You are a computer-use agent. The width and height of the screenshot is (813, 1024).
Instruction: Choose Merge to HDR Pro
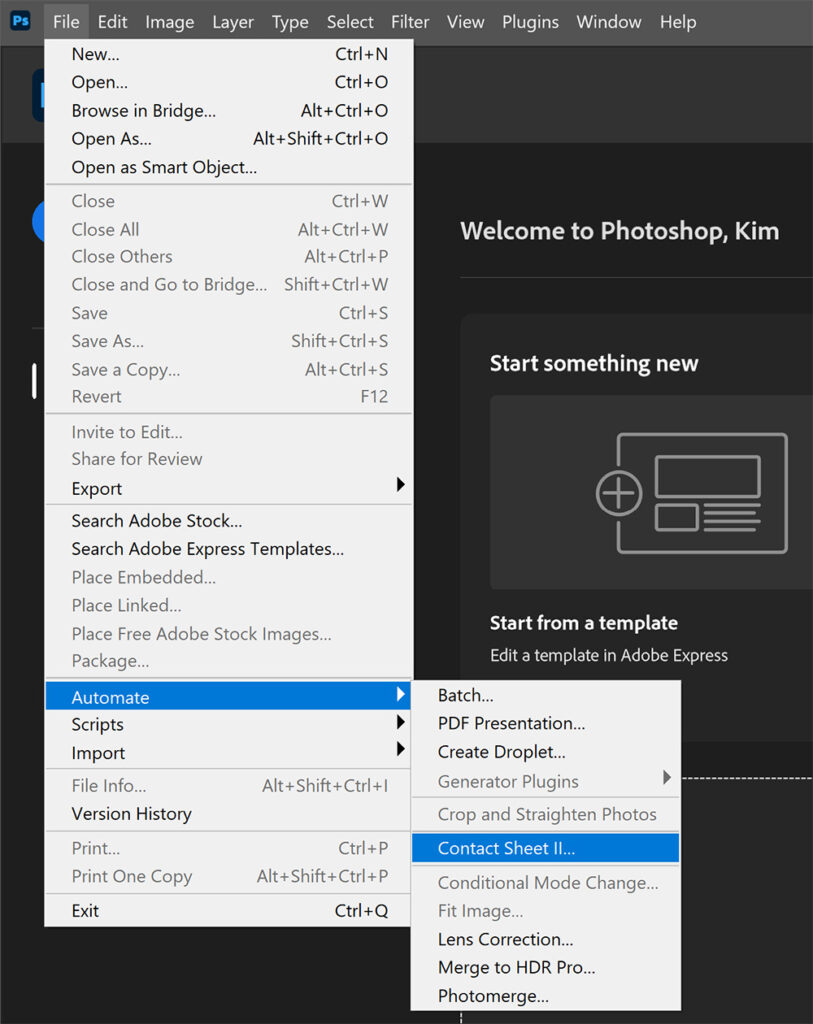click(516, 968)
